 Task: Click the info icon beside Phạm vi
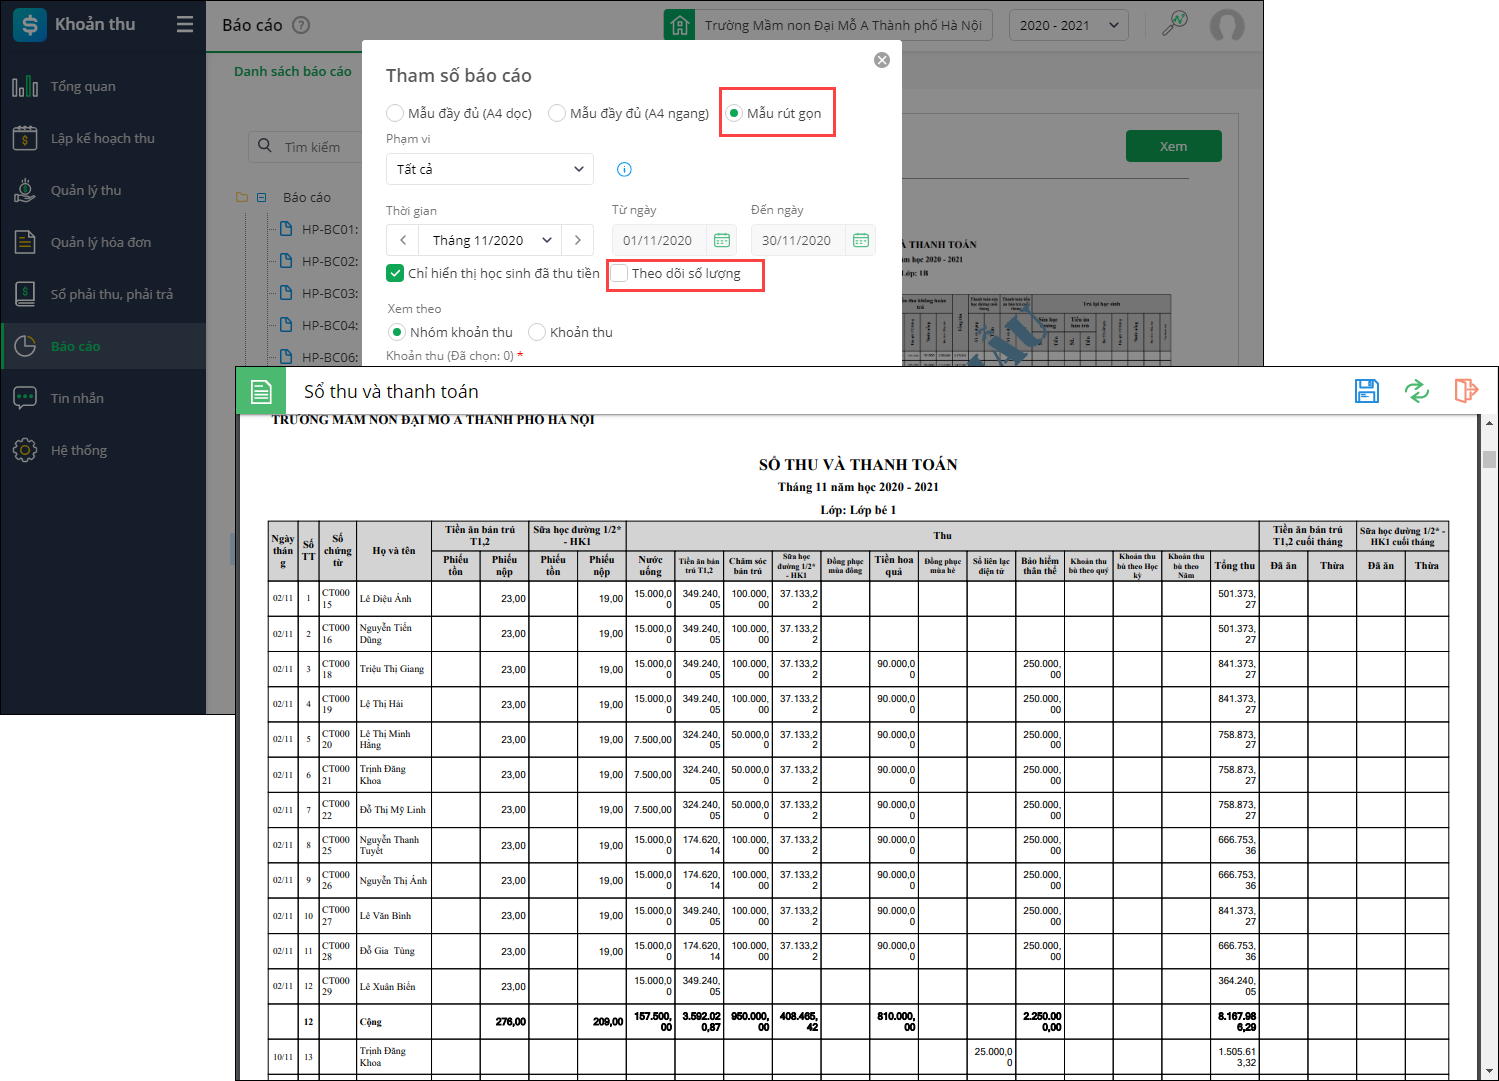pyautogui.click(x=624, y=169)
